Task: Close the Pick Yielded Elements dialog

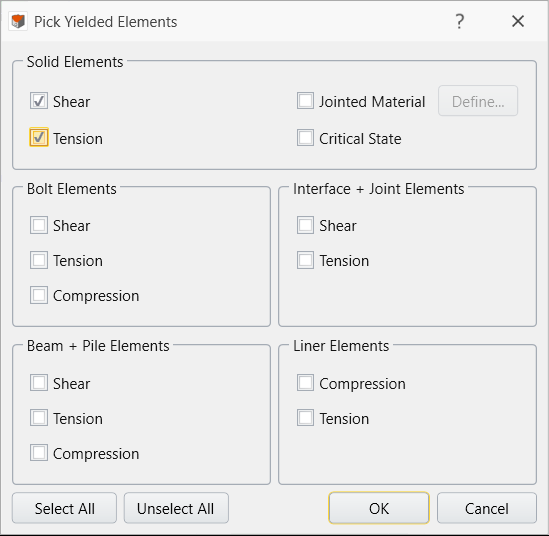Action: point(518,21)
